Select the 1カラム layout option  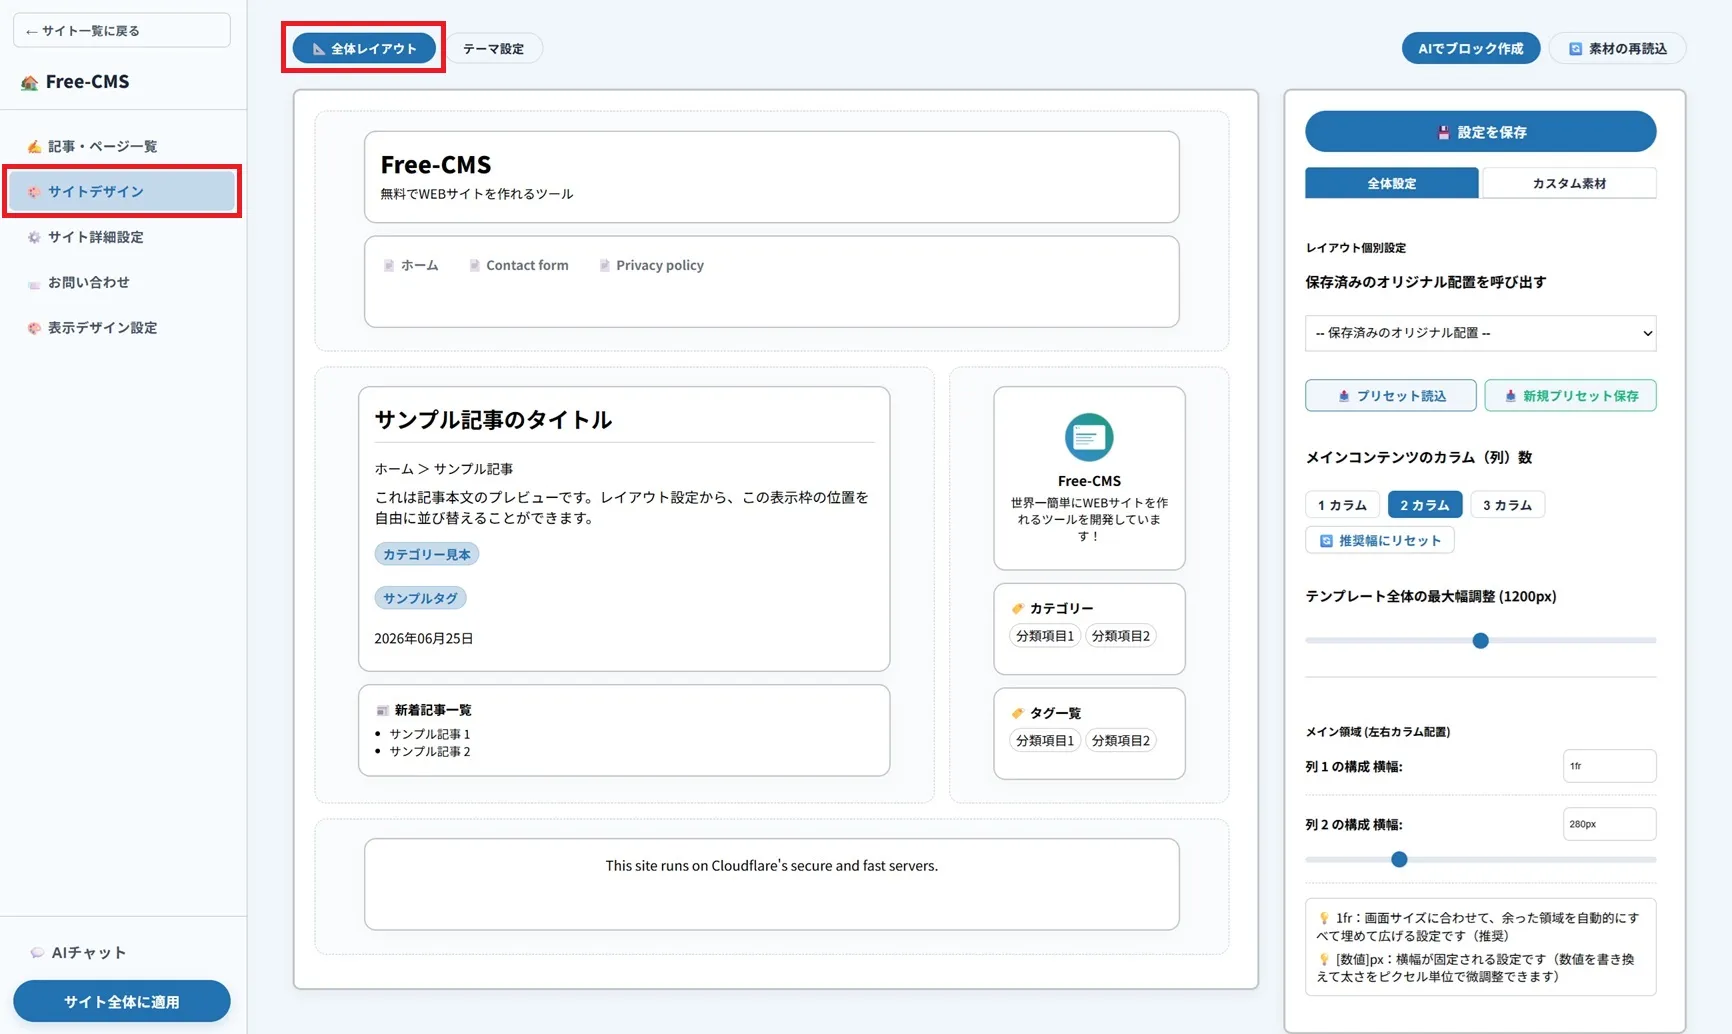(x=1342, y=505)
